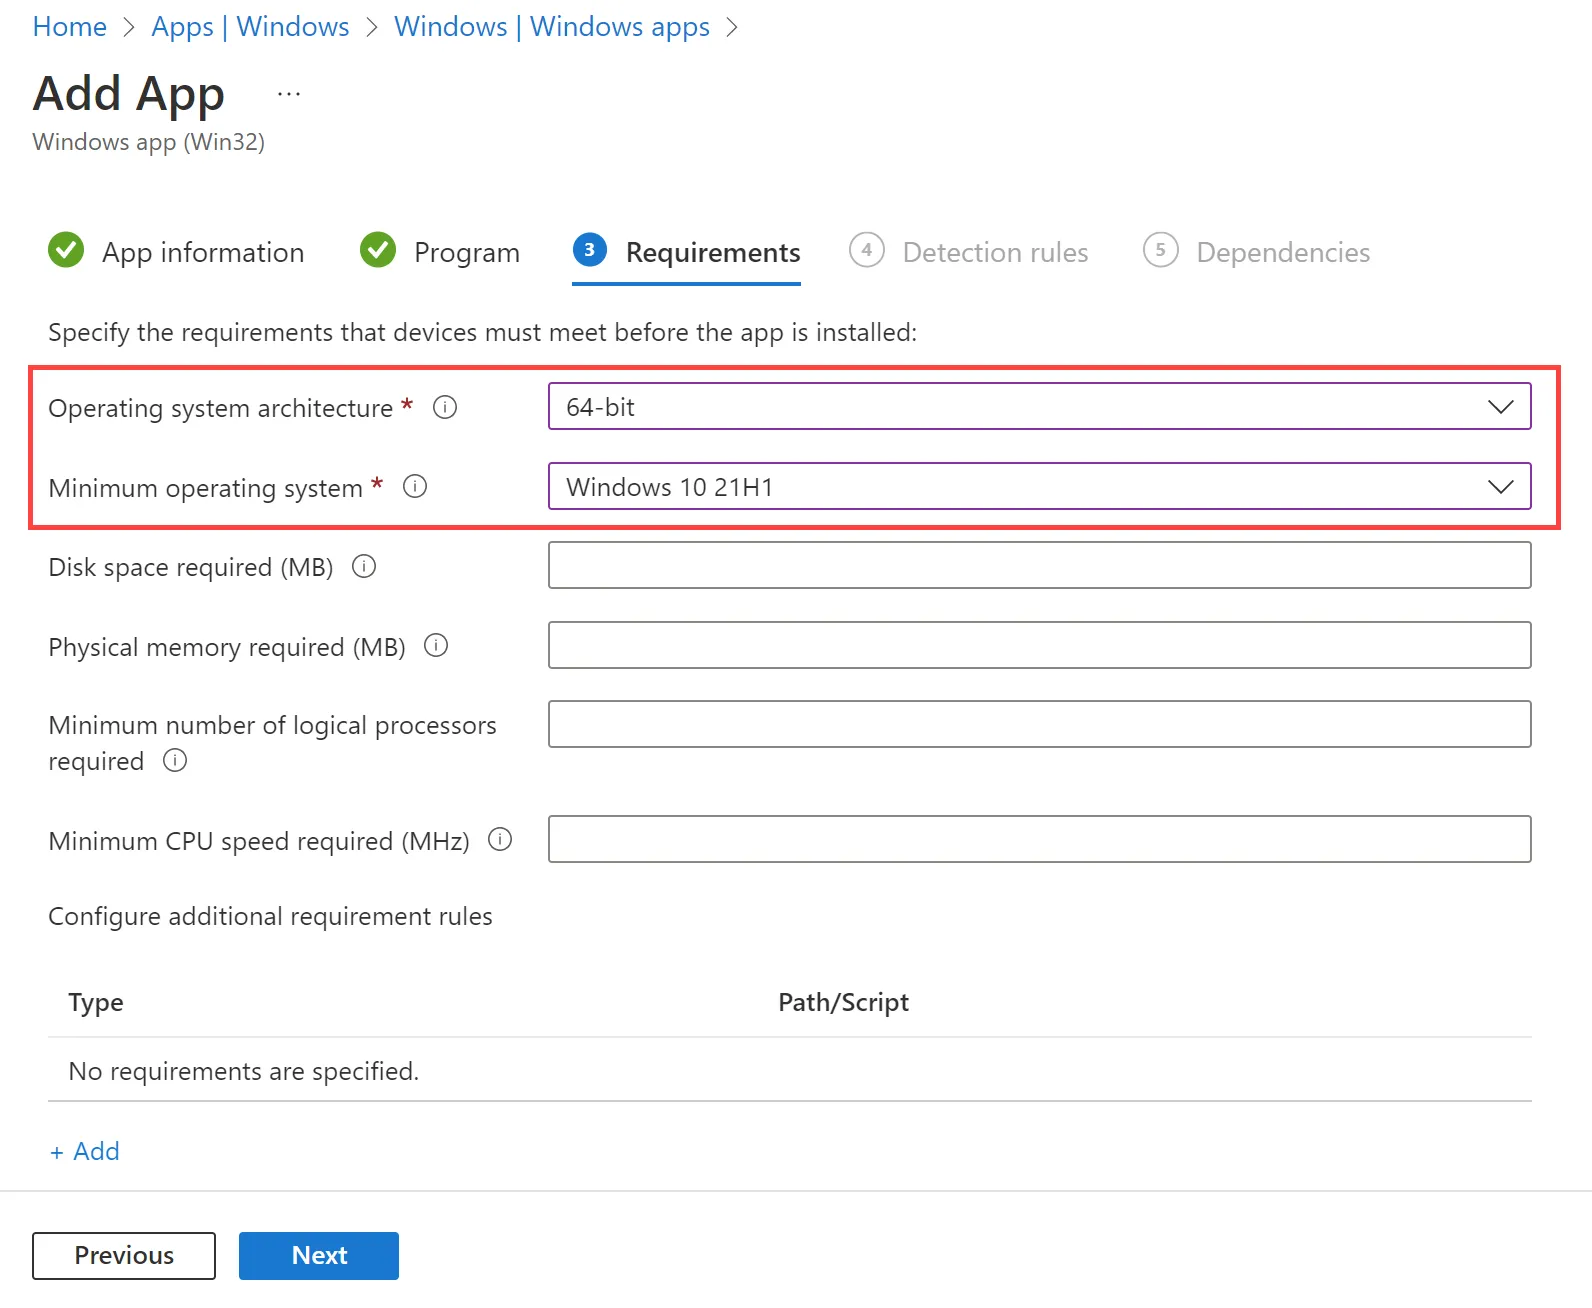The width and height of the screenshot is (1592, 1308).
Task: Click the step 3 circle icon
Action: [x=590, y=250]
